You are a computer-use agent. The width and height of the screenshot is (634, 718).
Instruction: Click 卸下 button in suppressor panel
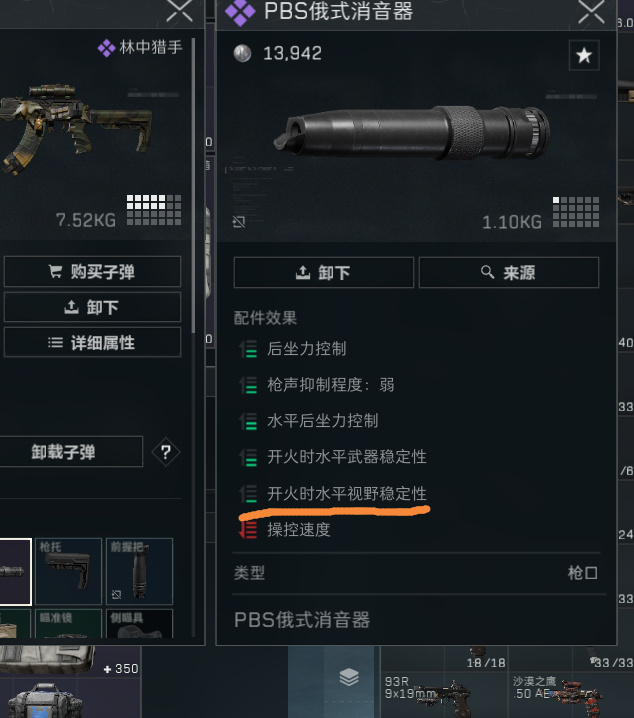[x=324, y=272]
